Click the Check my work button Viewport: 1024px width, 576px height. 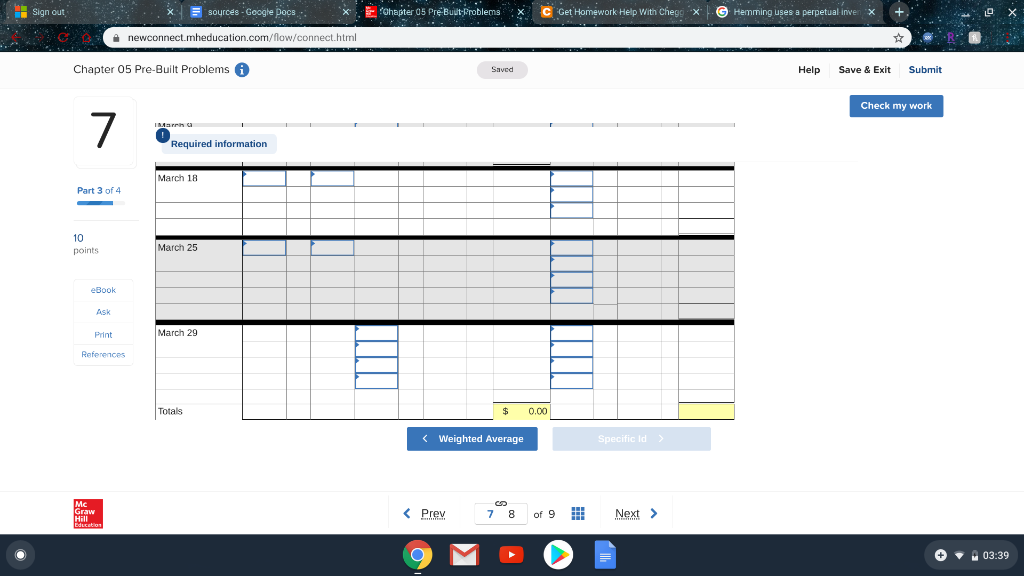click(895, 105)
